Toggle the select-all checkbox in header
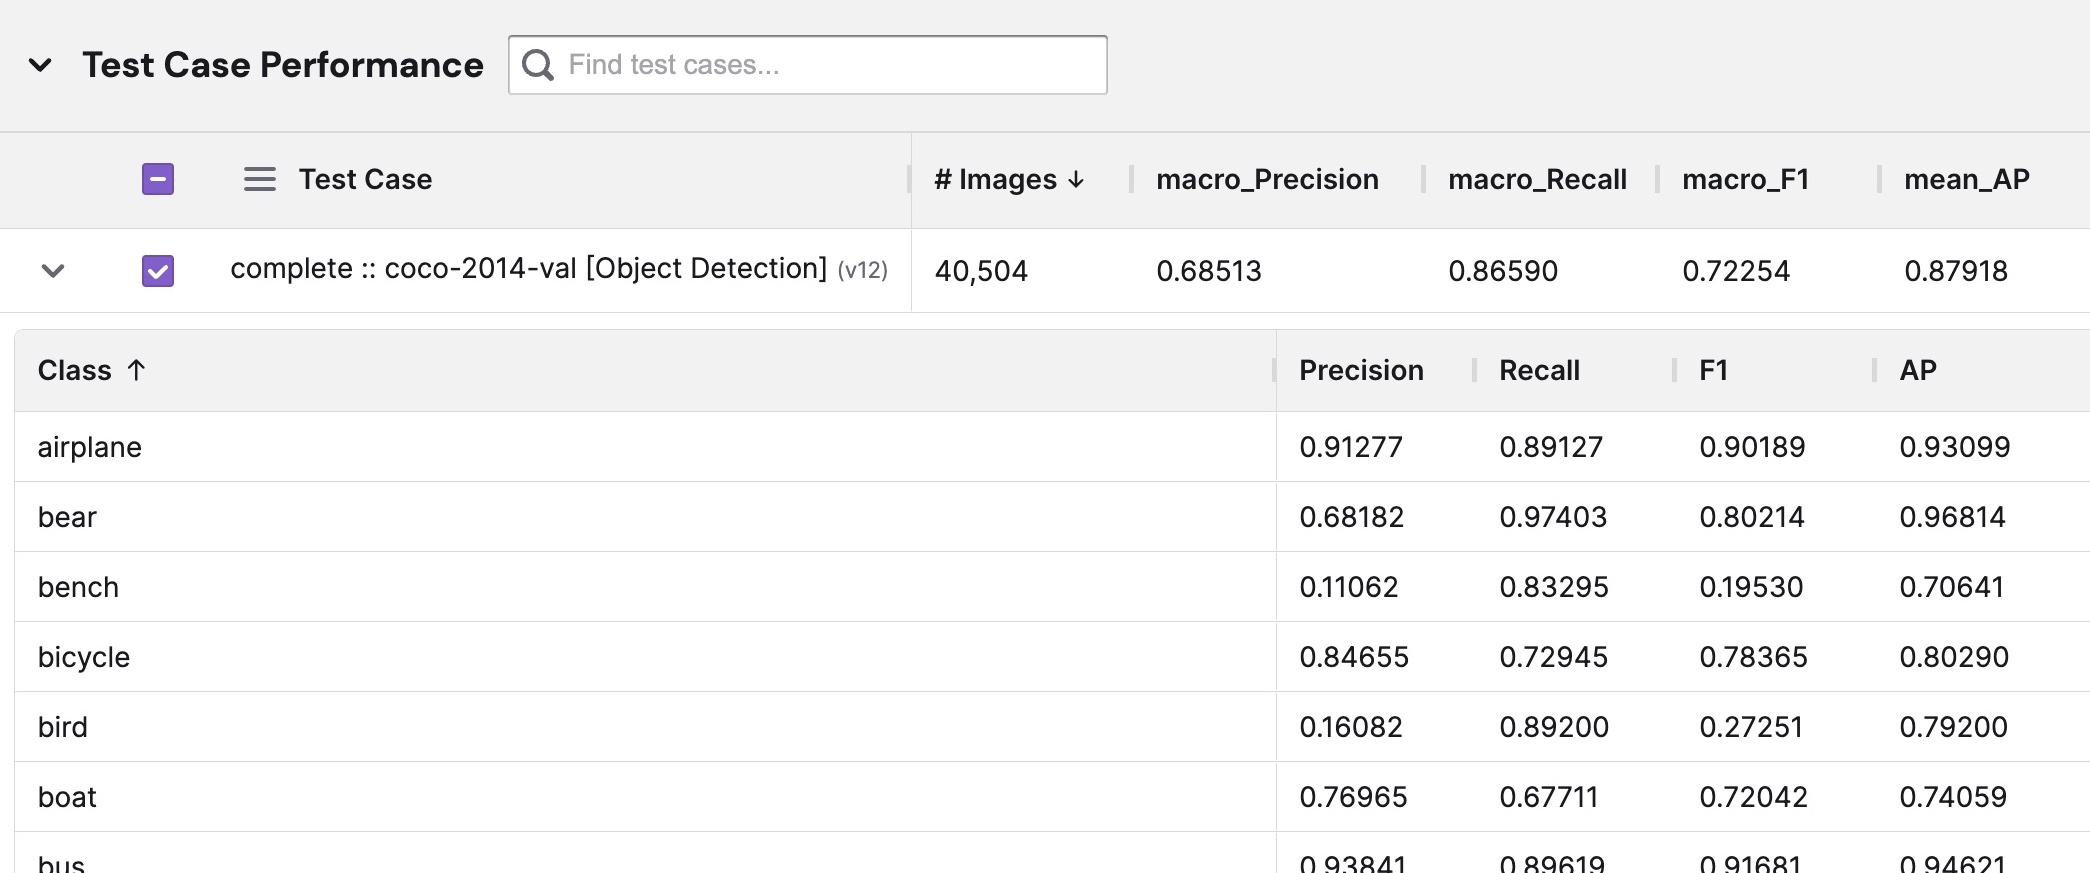 pyautogui.click(x=158, y=180)
